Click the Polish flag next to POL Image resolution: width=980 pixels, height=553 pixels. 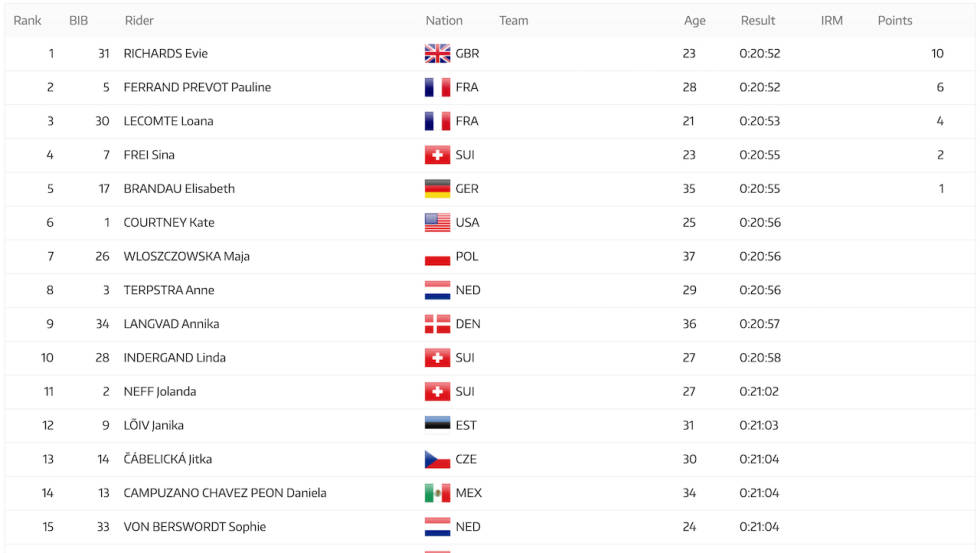437,256
